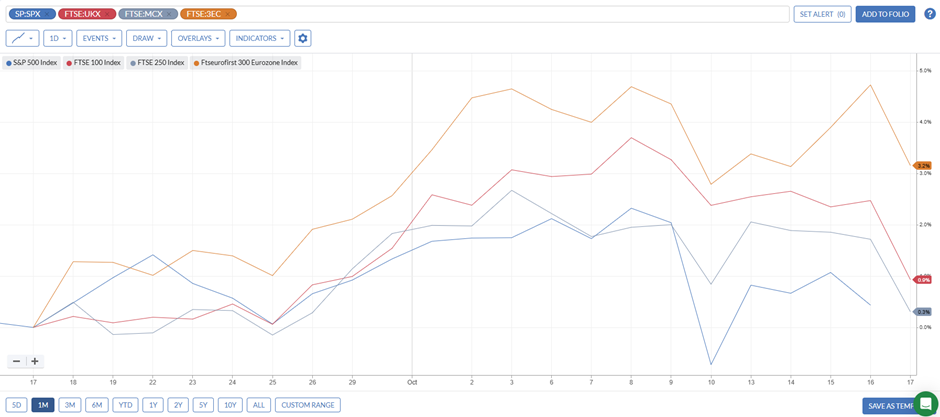Remove the FTSE:MCX ticker tag
The width and height of the screenshot is (940, 417).
tap(170, 14)
